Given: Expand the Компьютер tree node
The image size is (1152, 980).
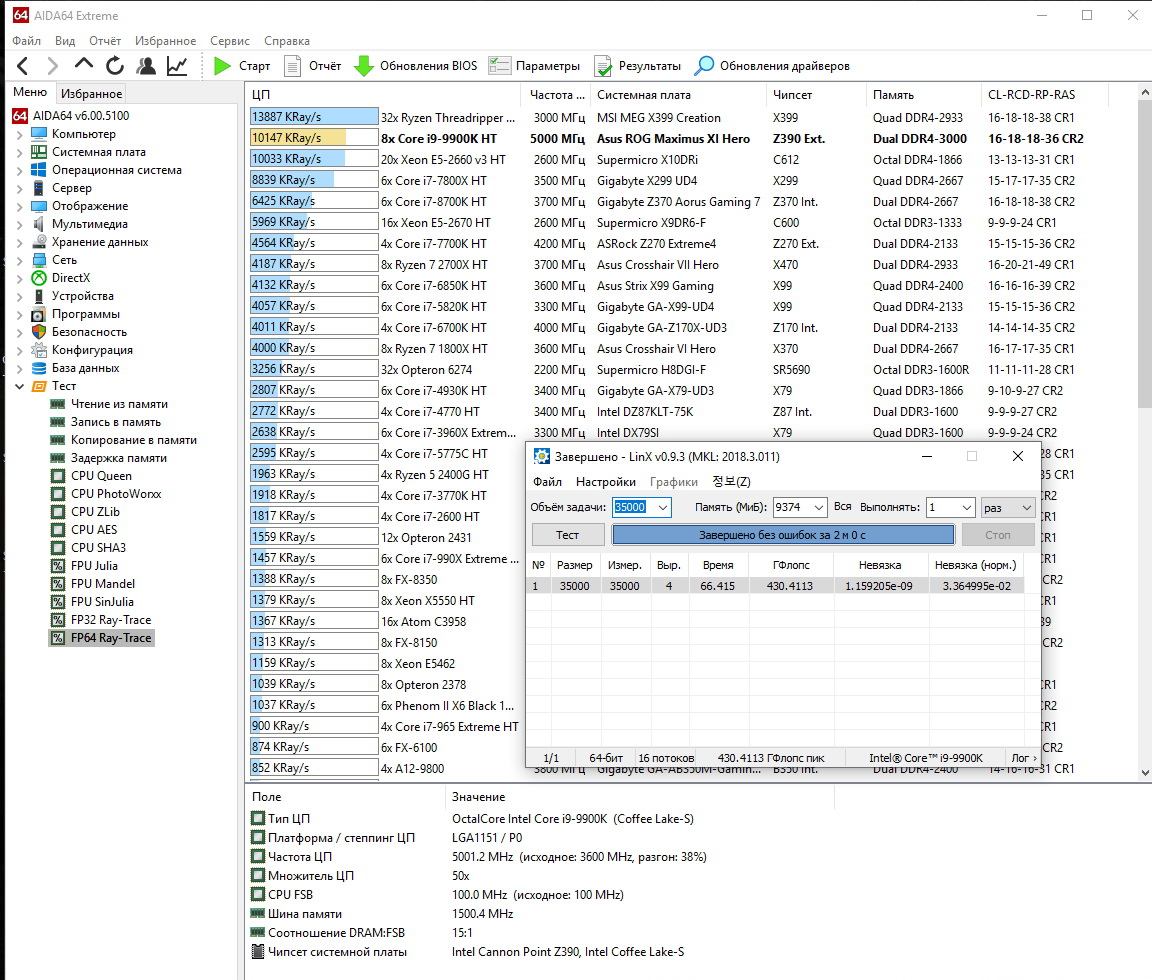Looking at the screenshot, I should (x=20, y=134).
